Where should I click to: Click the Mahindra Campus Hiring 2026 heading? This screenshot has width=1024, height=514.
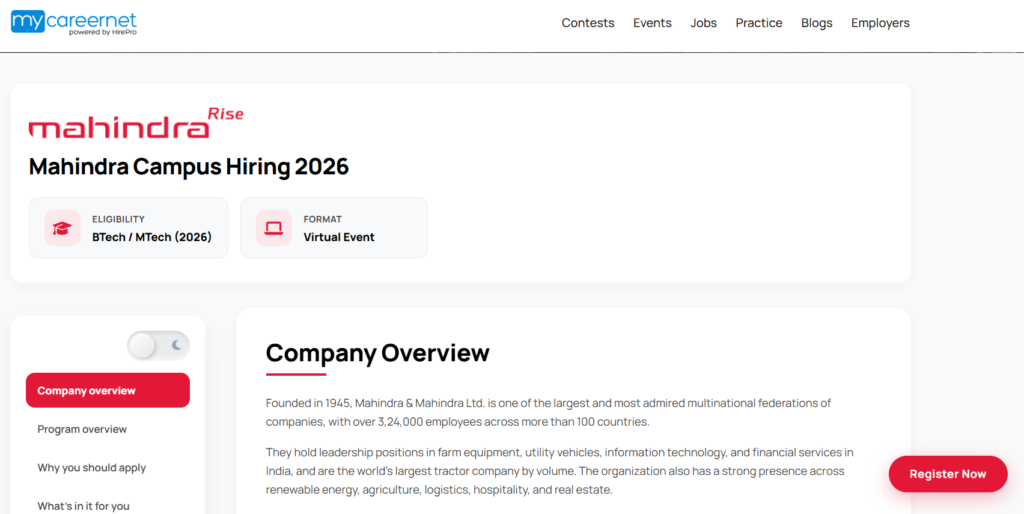click(189, 167)
